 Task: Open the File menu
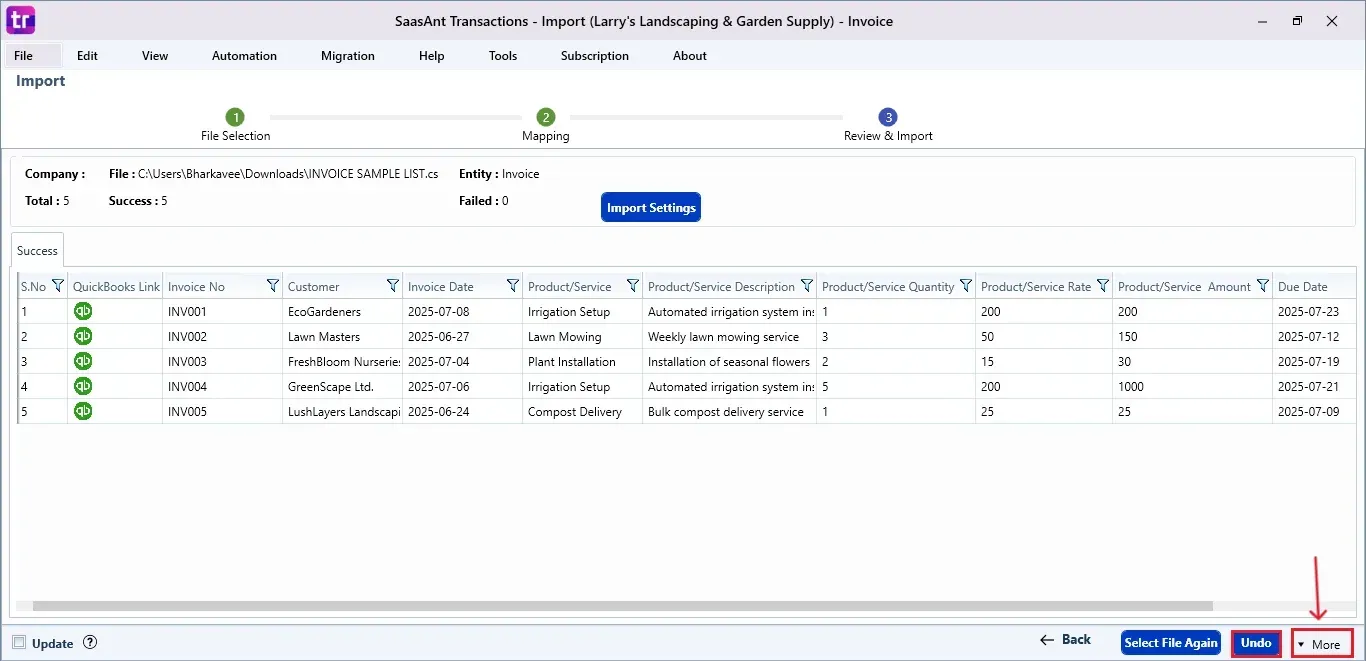(23, 56)
